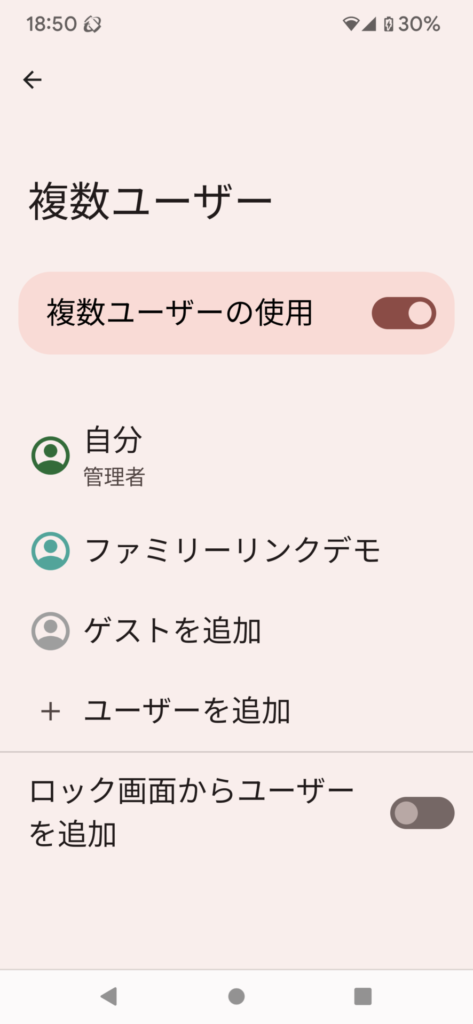Tap the green 自分 user avatar icon
This screenshot has width=473, height=1024.
click(x=50, y=455)
